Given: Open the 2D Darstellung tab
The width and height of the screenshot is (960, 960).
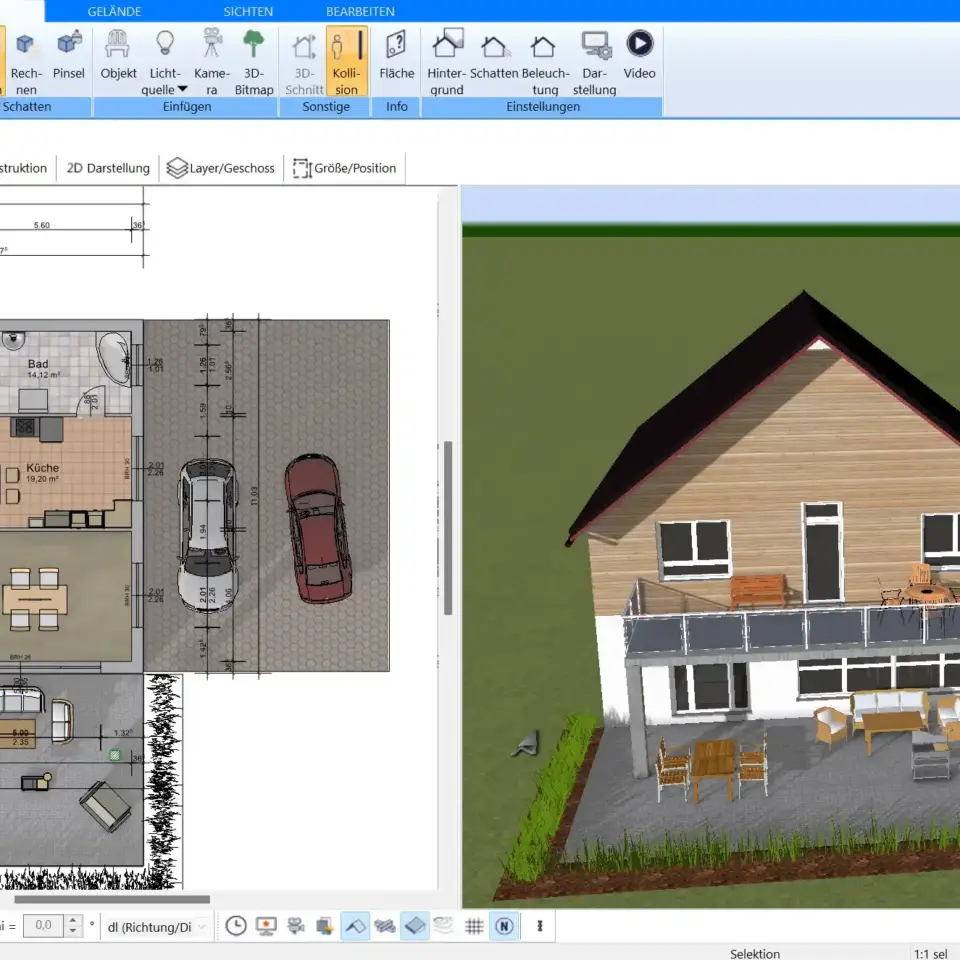Looking at the screenshot, I should point(108,168).
